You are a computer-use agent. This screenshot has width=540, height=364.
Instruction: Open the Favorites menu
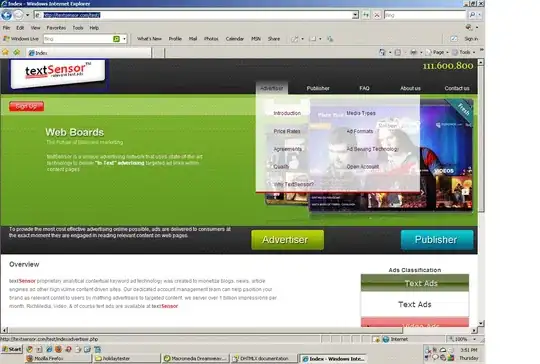coord(56,28)
